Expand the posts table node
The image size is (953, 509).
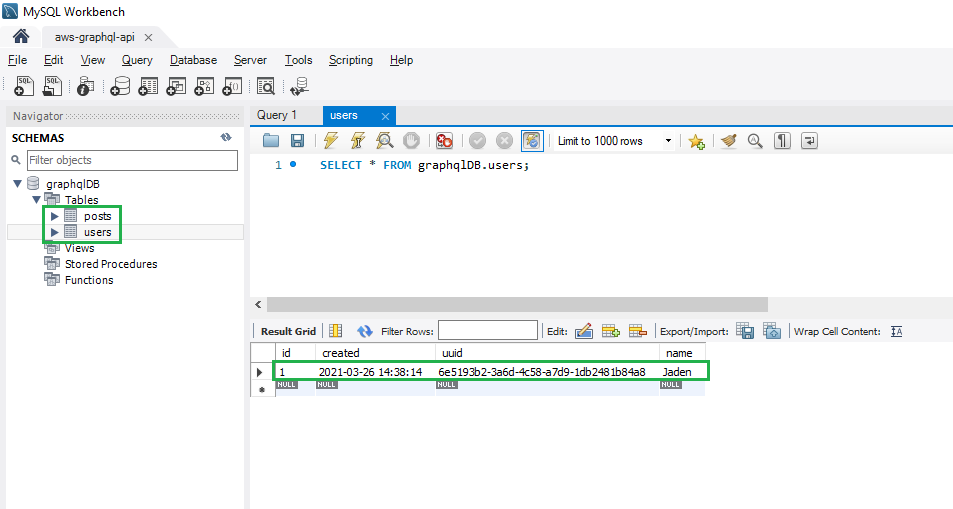pos(55,216)
